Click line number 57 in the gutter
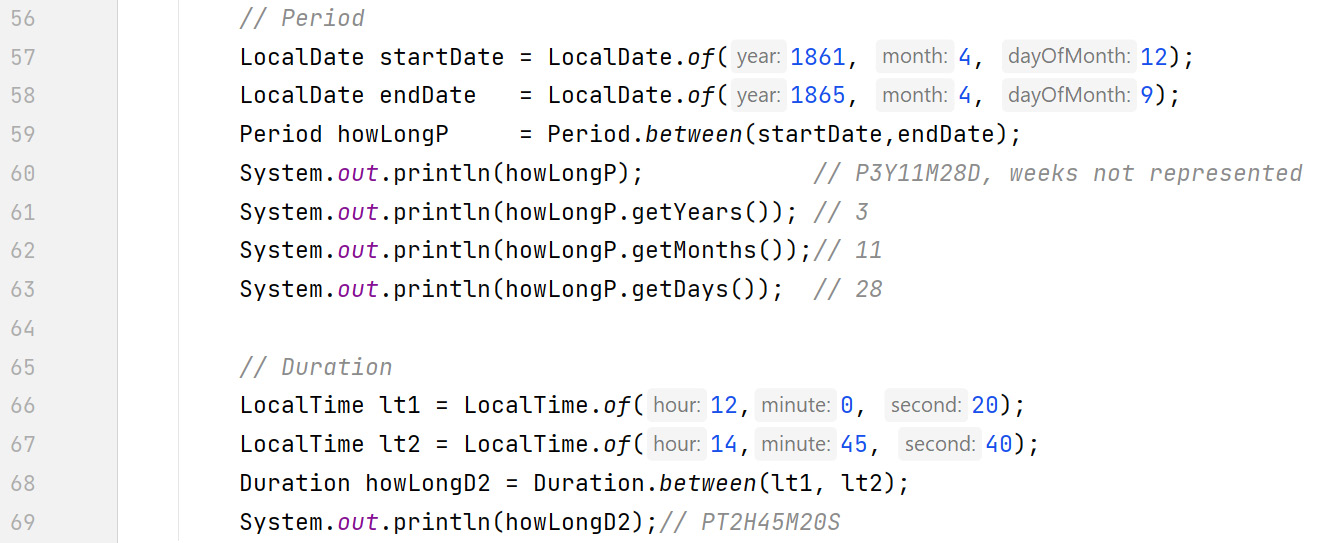Viewport: 1318px width, 543px height. [22, 57]
